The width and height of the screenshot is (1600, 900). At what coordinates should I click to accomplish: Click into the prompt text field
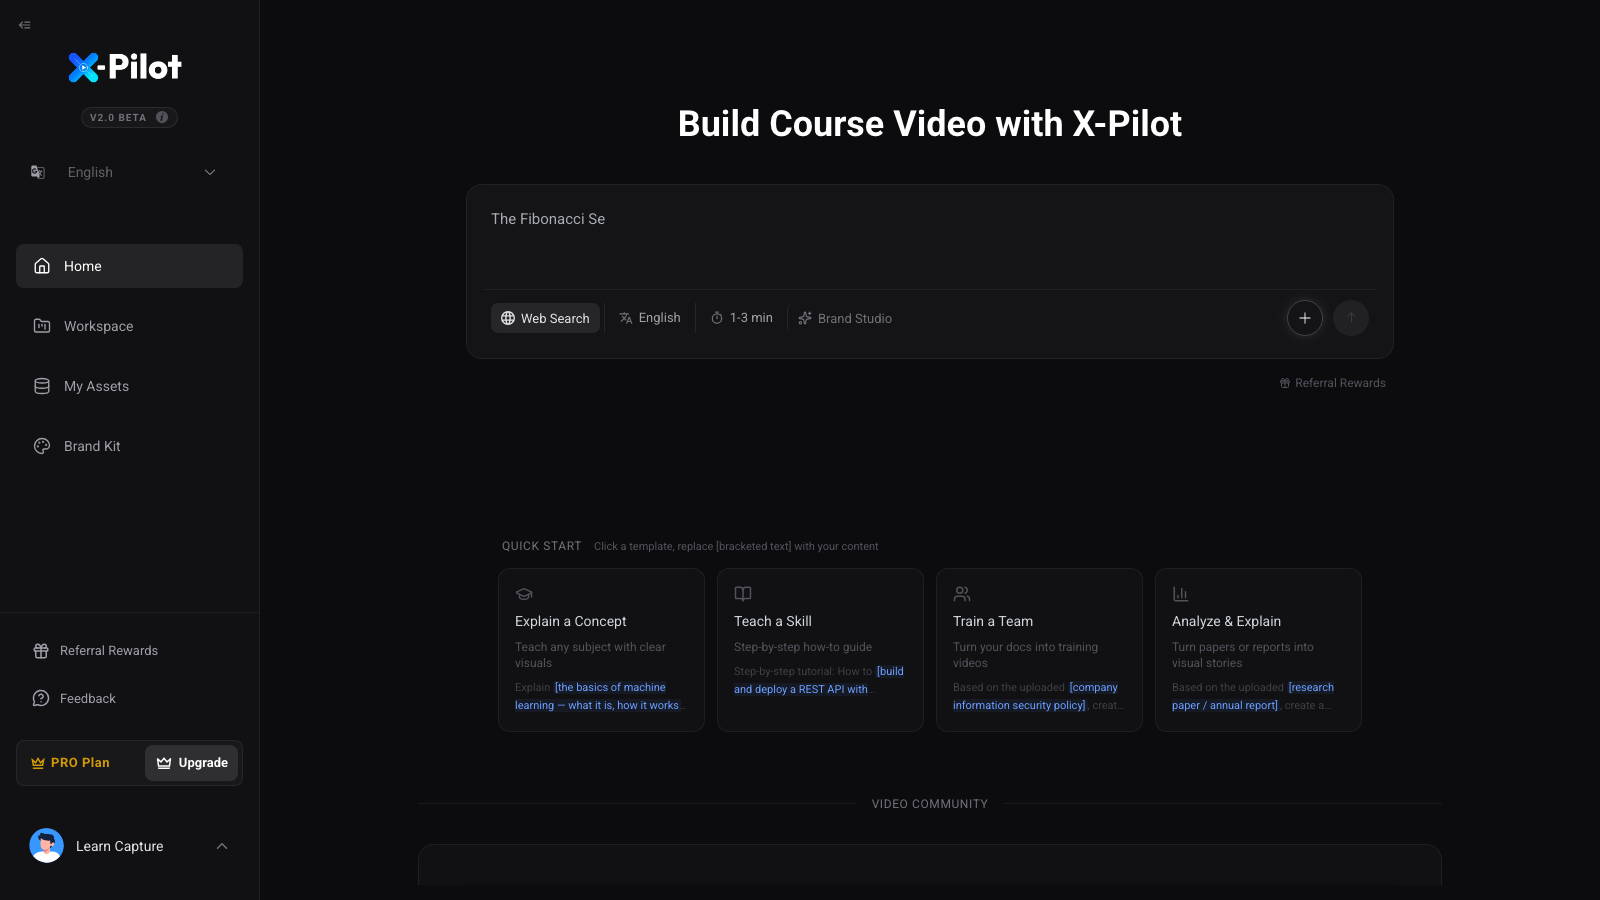930,236
